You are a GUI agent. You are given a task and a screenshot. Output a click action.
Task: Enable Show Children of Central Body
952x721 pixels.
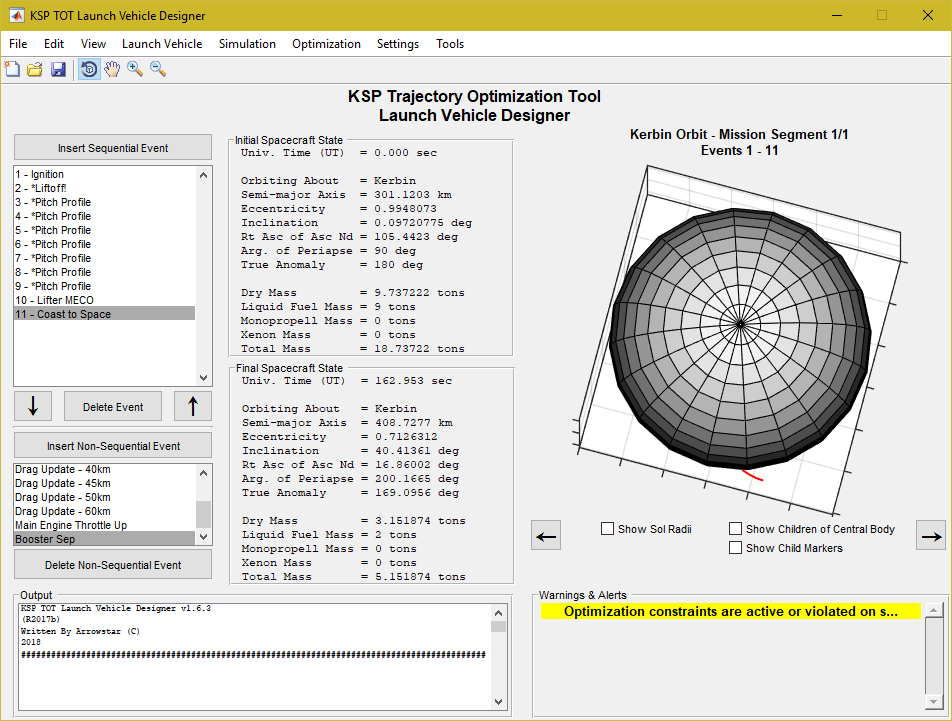735,529
